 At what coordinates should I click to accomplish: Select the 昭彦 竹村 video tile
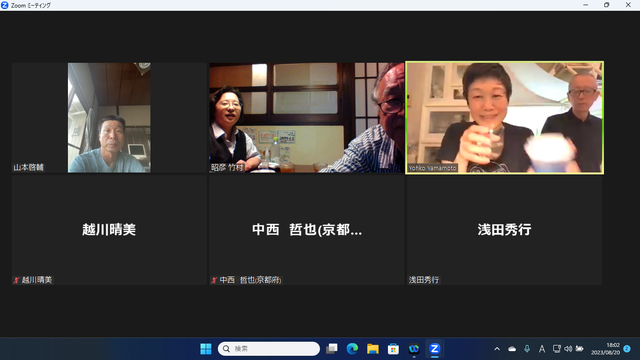pos(307,118)
